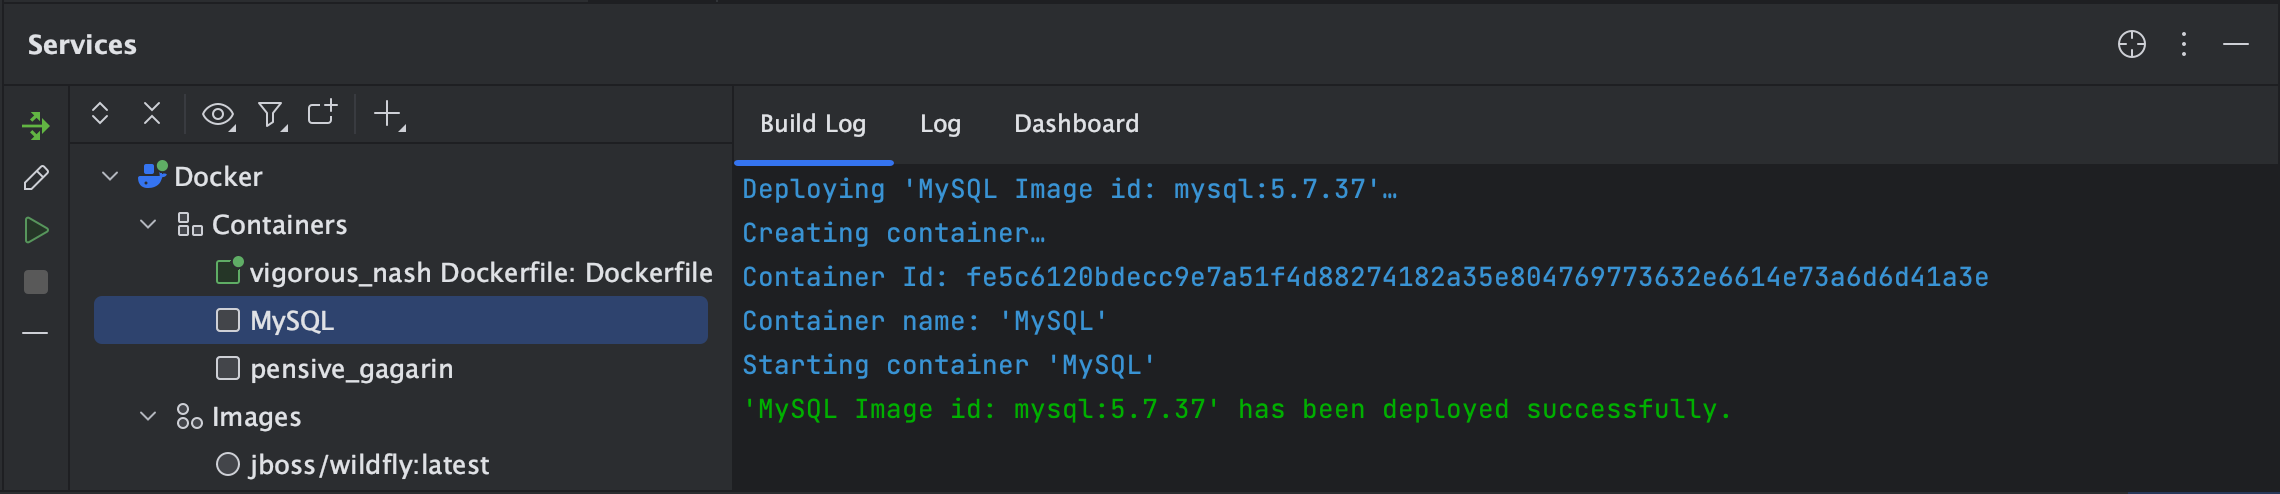Switch to the Log tab
Image resolution: width=2280 pixels, height=494 pixels.
point(940,124)
